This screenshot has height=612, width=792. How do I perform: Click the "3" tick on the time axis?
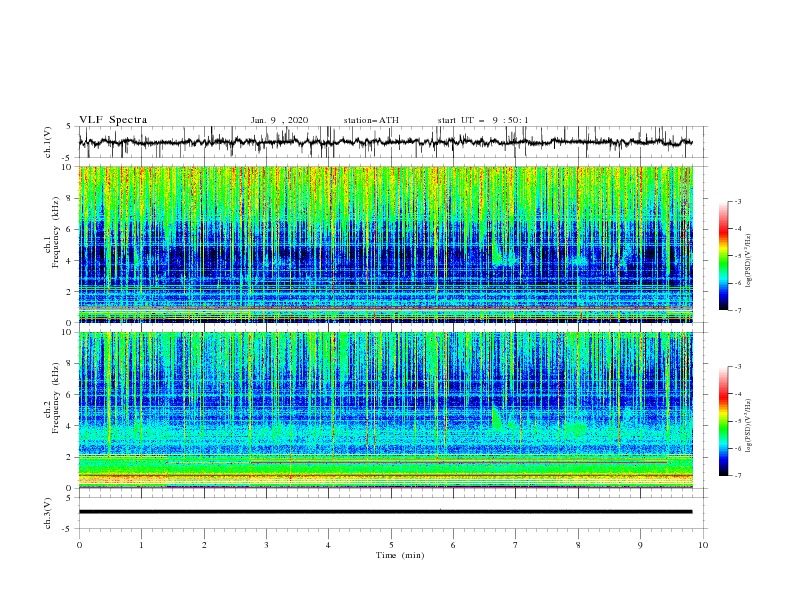pos(266,545)
